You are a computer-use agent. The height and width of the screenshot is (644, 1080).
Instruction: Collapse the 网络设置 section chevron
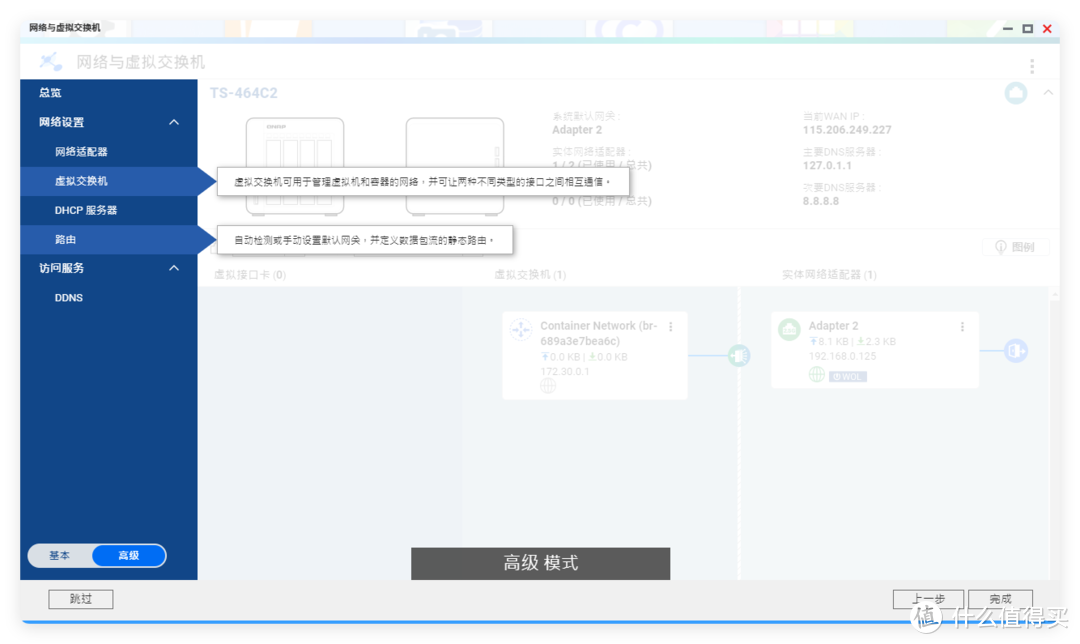click(174, 122)
